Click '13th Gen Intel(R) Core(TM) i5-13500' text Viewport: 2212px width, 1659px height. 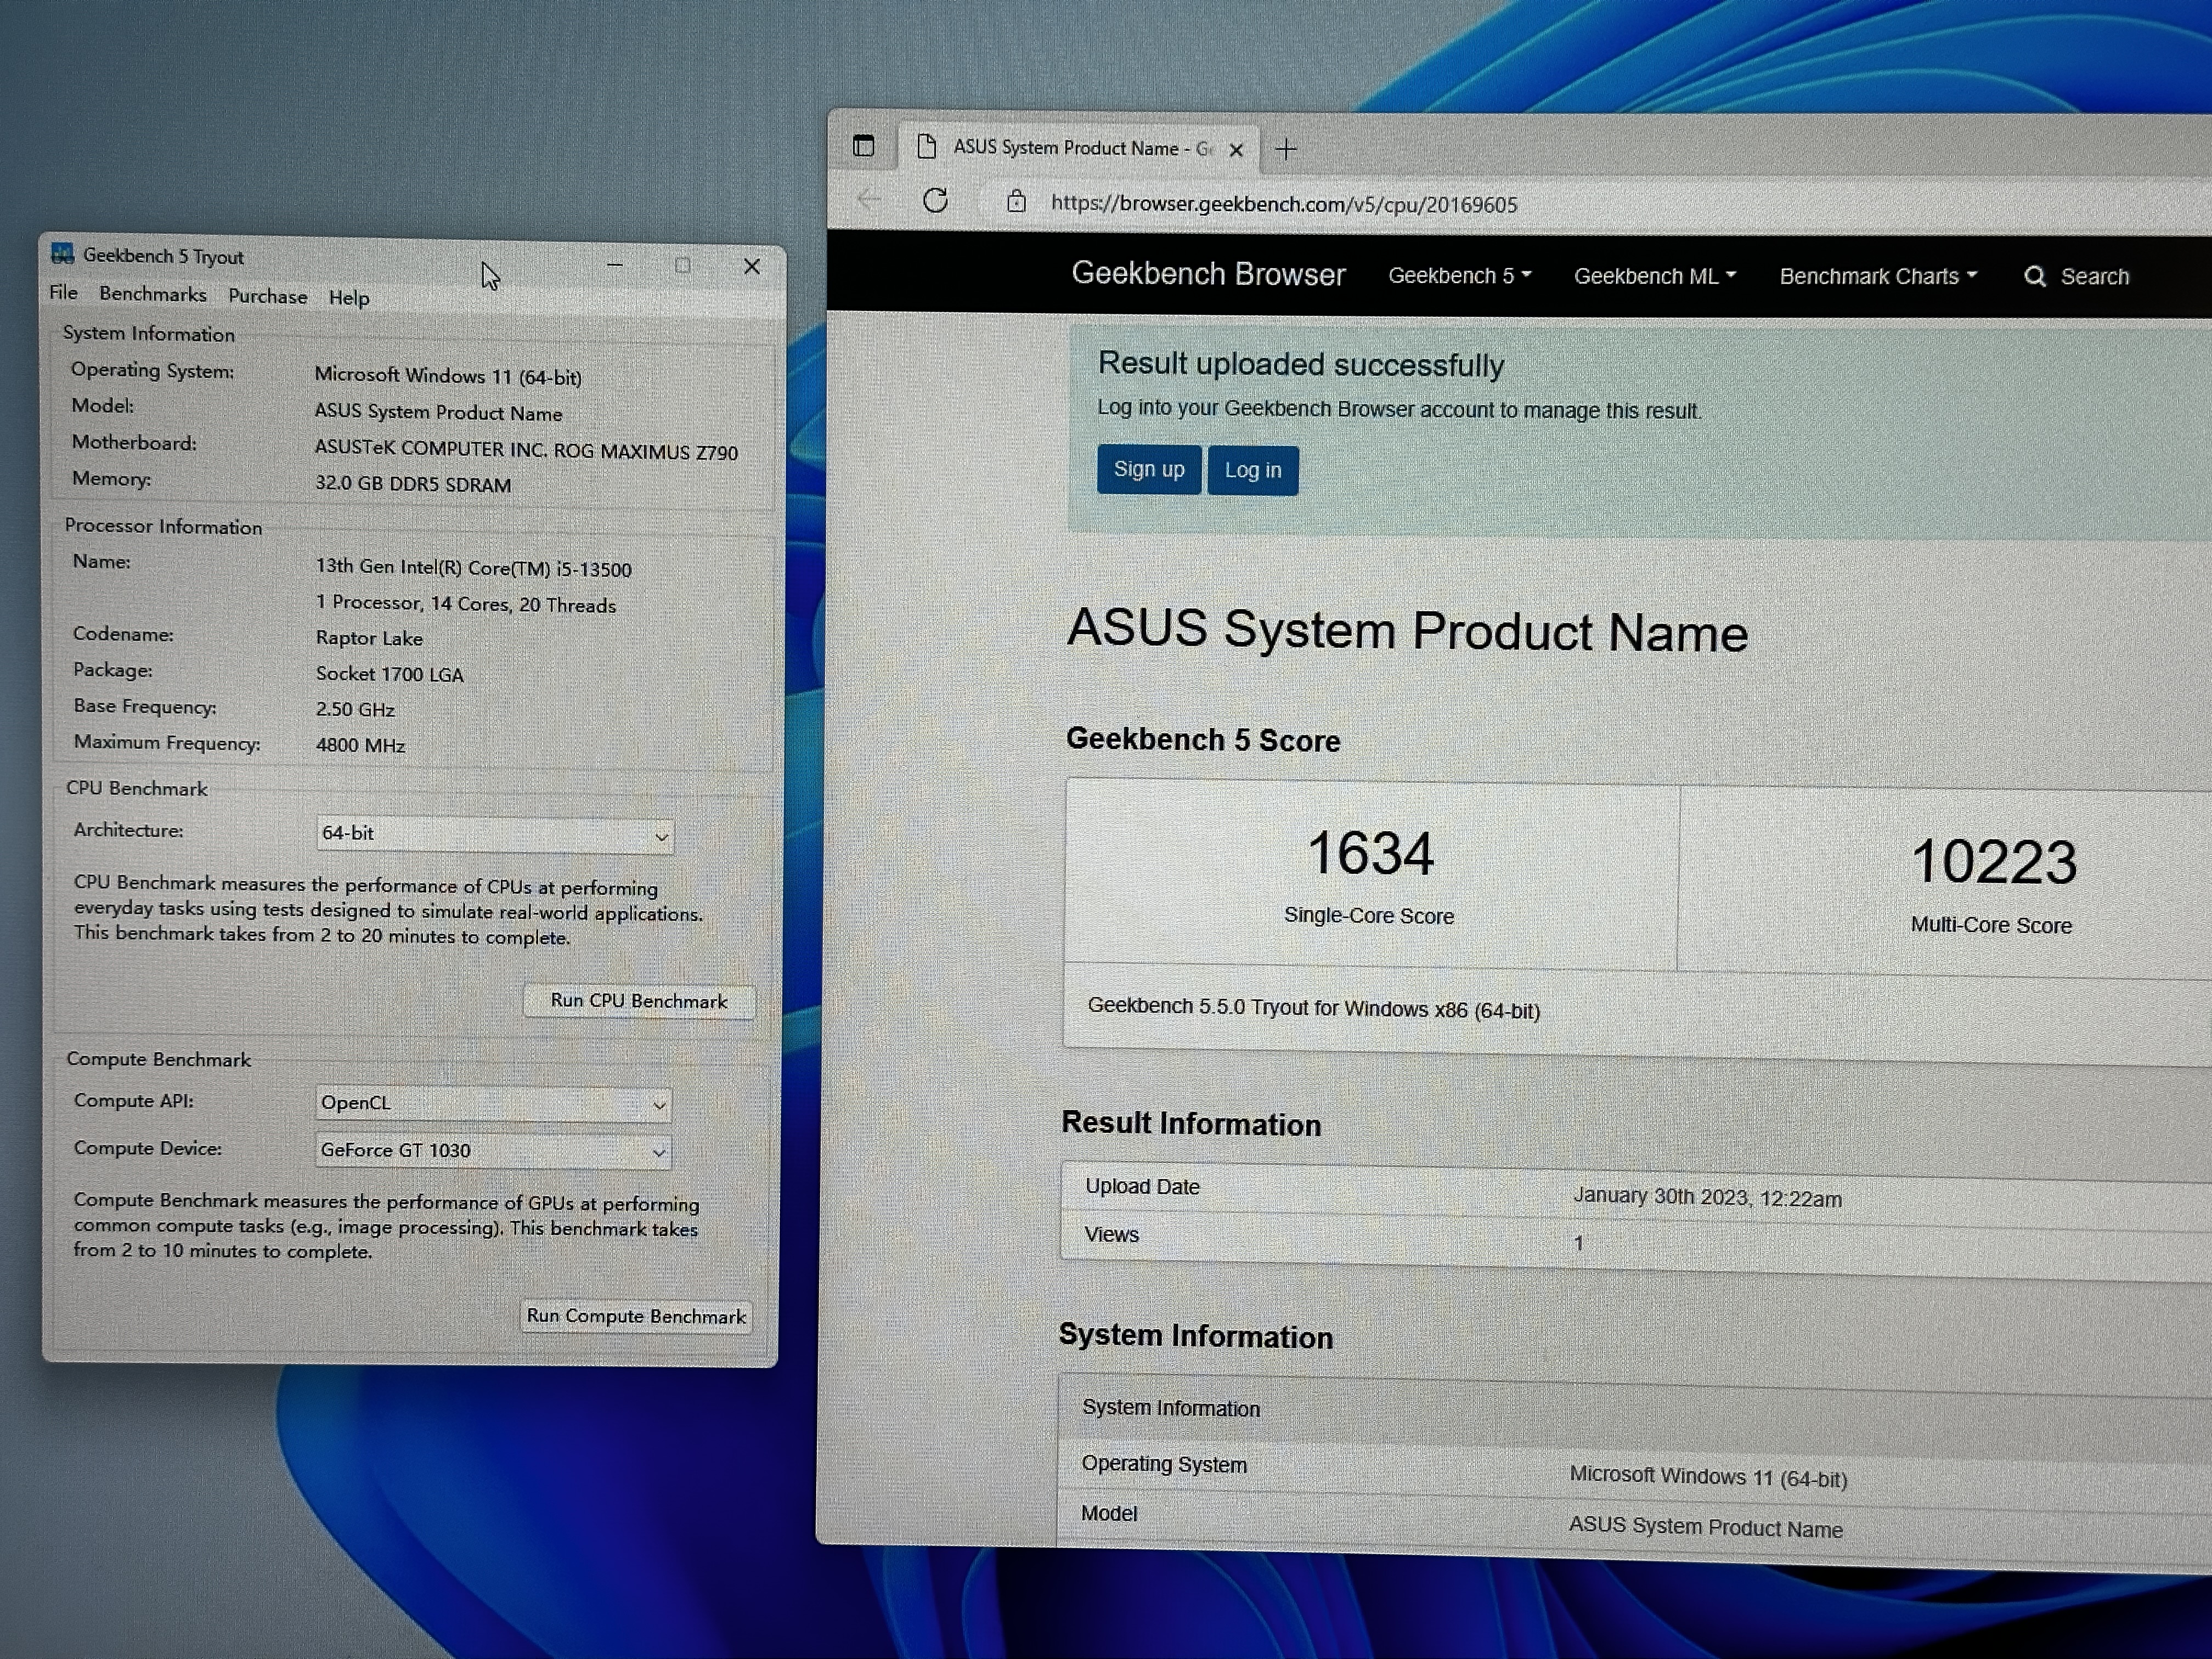(473, 568)
